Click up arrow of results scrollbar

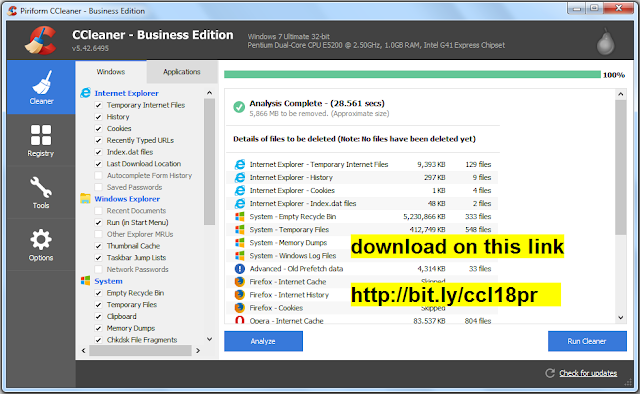tap(621, 94)
